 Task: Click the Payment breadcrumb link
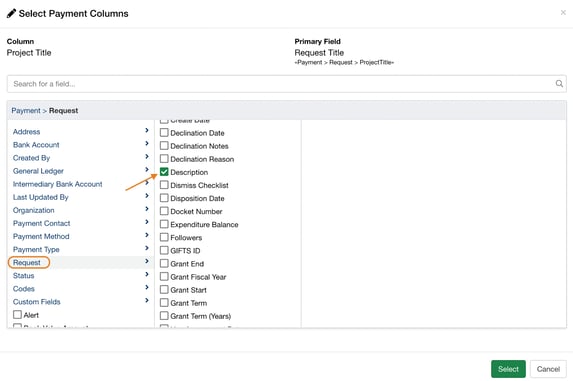coord(26,111)
